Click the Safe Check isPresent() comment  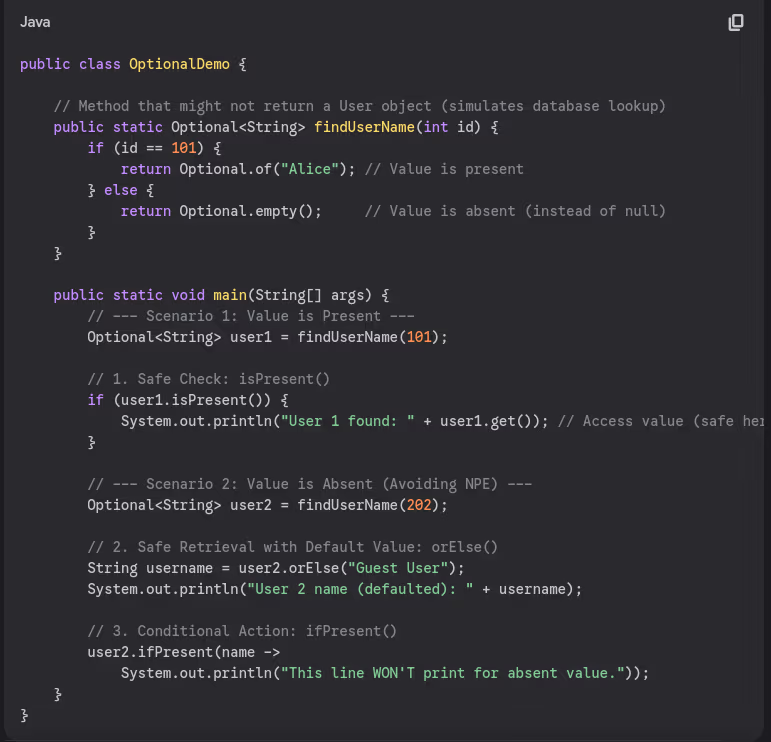pos(208,379)
